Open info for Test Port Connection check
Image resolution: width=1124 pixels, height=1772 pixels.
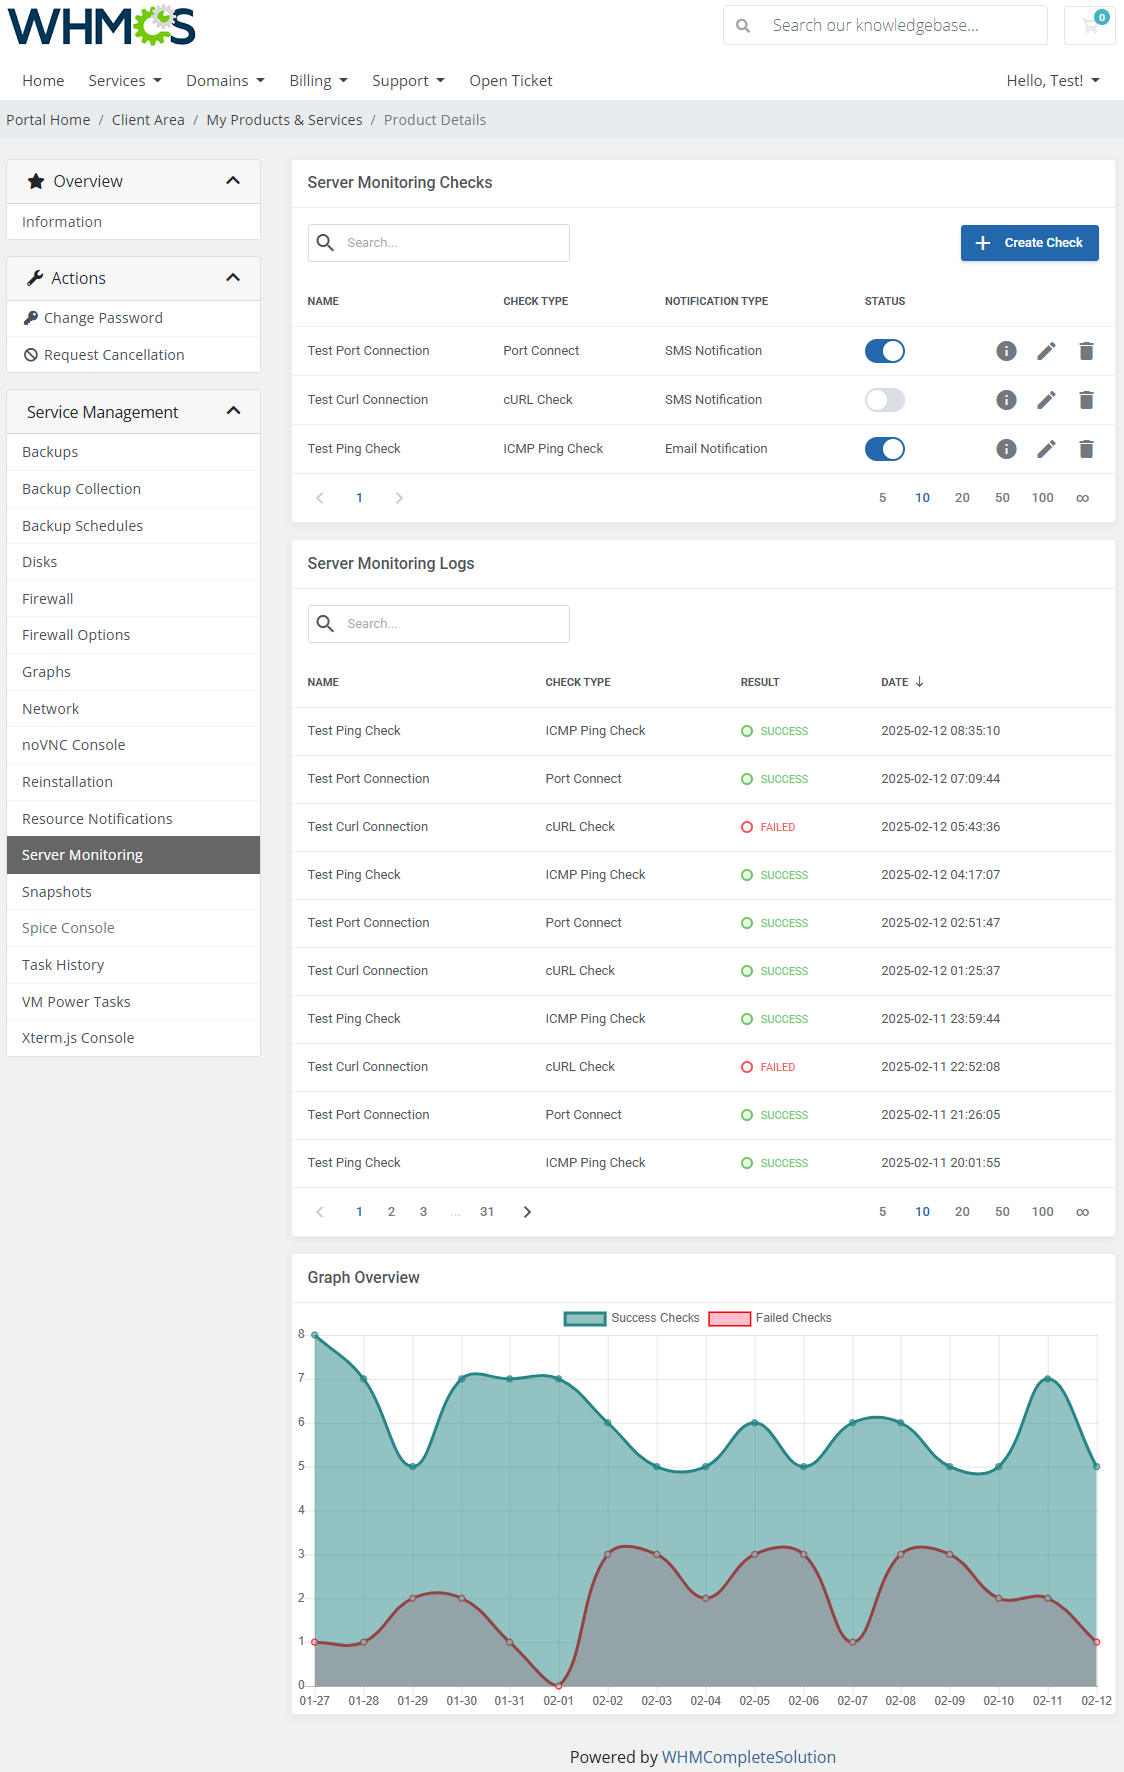(x=1006, y=351)
